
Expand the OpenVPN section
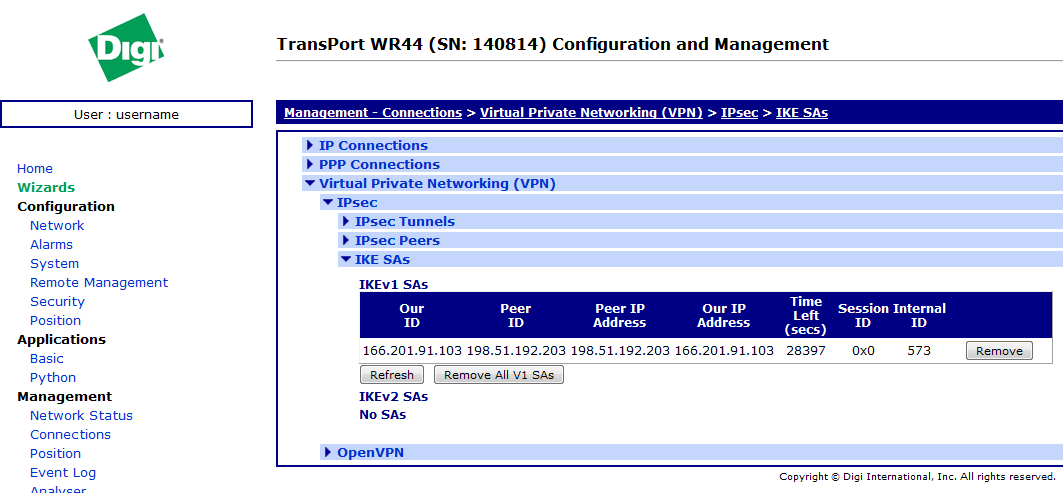[x=370, y=452]
